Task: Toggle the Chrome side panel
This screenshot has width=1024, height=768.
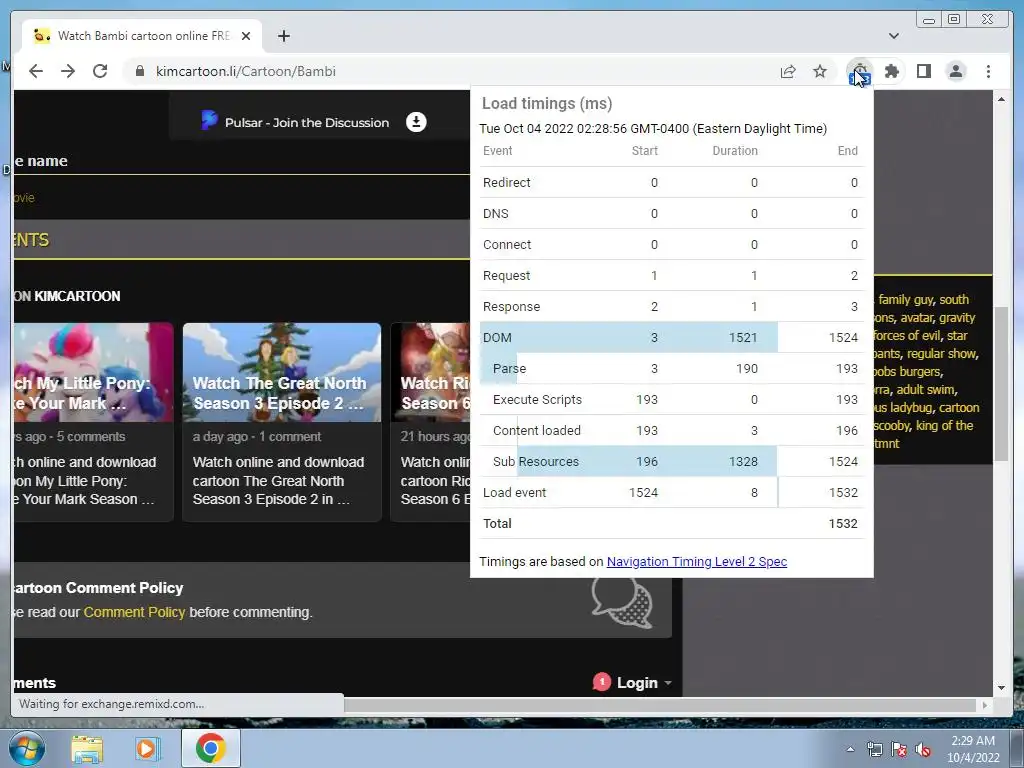Action: pos(923,71)
